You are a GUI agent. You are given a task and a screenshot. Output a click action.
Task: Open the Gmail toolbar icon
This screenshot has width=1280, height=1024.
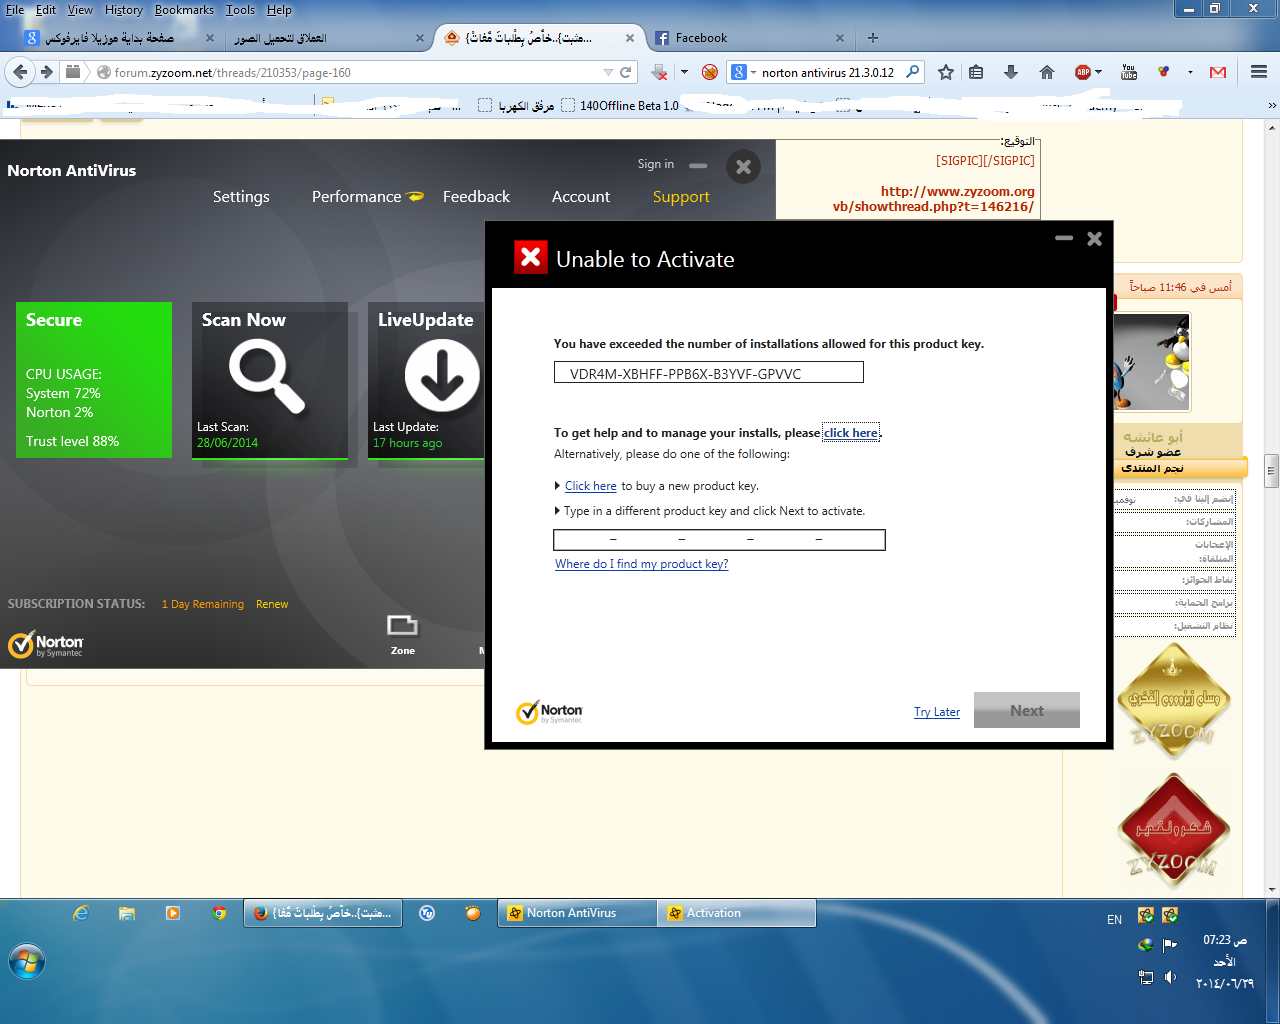click(1217, 72)
